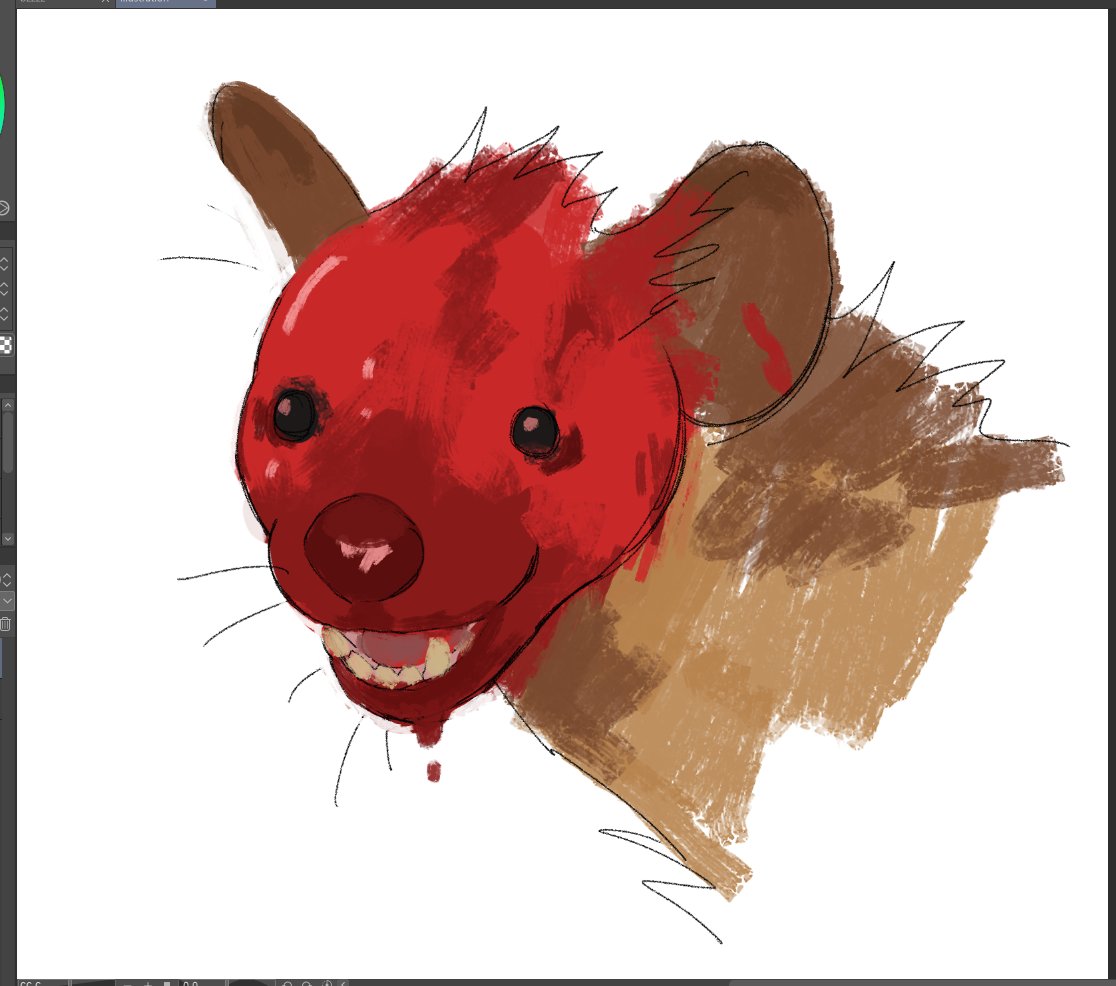
Task: Click the left panel scrollbar thumb
Action: point(8,441)
